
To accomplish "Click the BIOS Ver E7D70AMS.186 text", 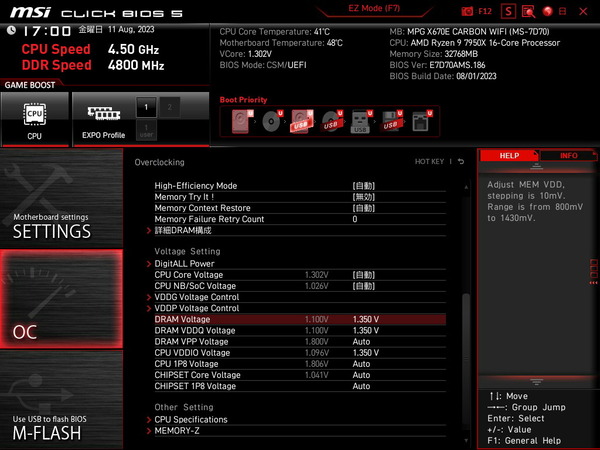I will (437, 65).
